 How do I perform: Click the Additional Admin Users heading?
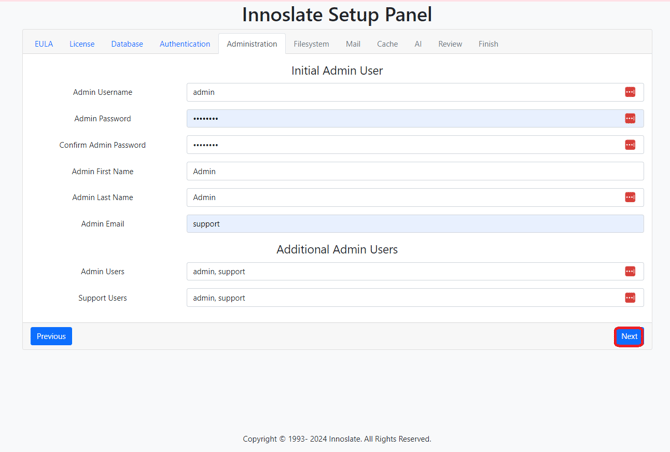coord(337,249)
